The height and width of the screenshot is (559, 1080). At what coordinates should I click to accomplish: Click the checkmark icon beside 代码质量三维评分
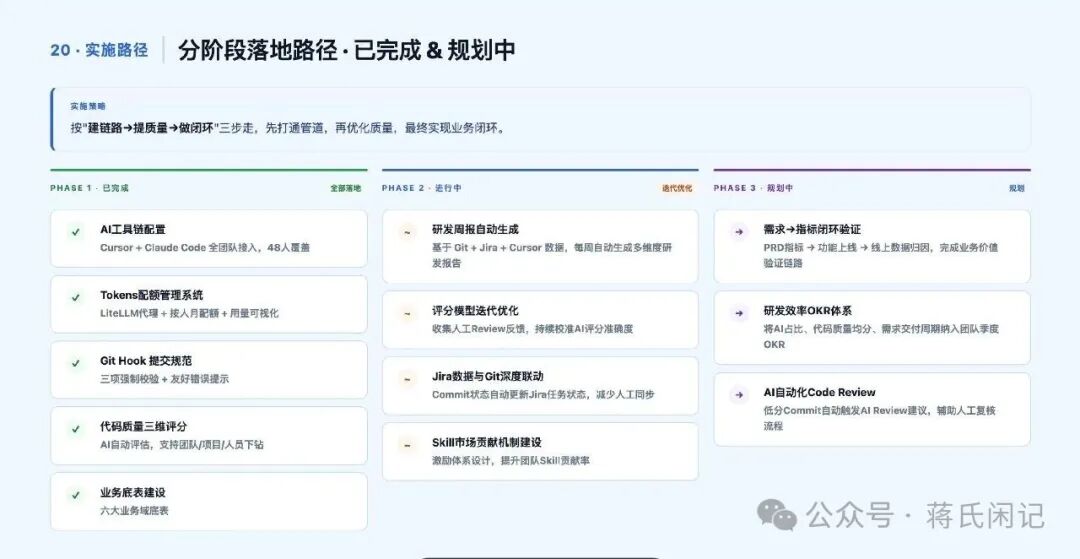click(x=76, y=429)
